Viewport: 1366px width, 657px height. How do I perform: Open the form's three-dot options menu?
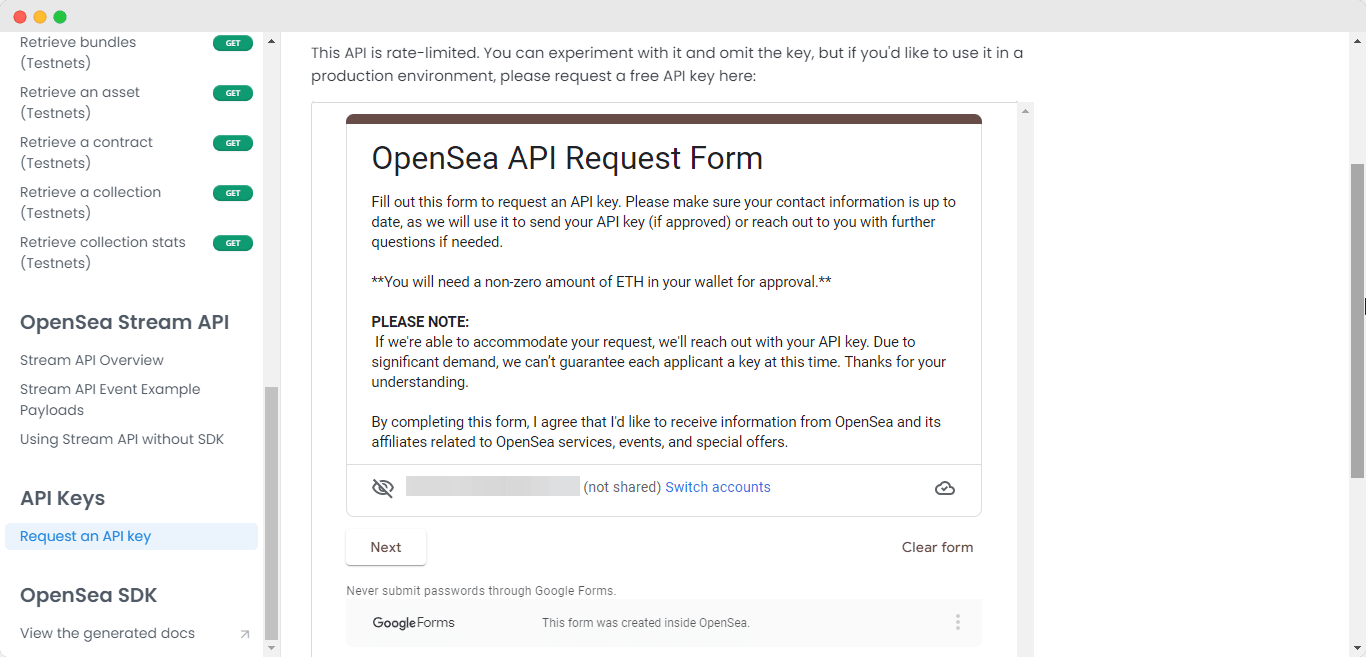[957, 621]
